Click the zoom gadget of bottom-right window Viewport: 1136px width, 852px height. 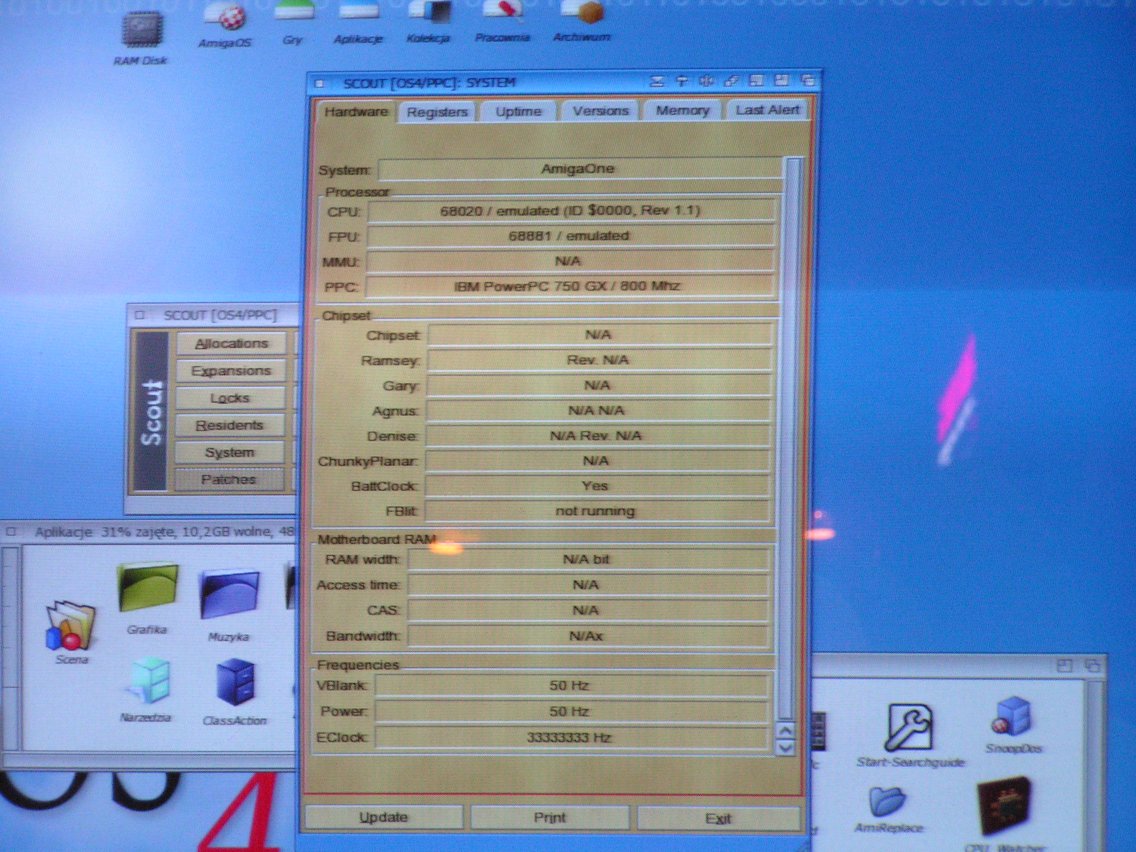pos(1064,665)
